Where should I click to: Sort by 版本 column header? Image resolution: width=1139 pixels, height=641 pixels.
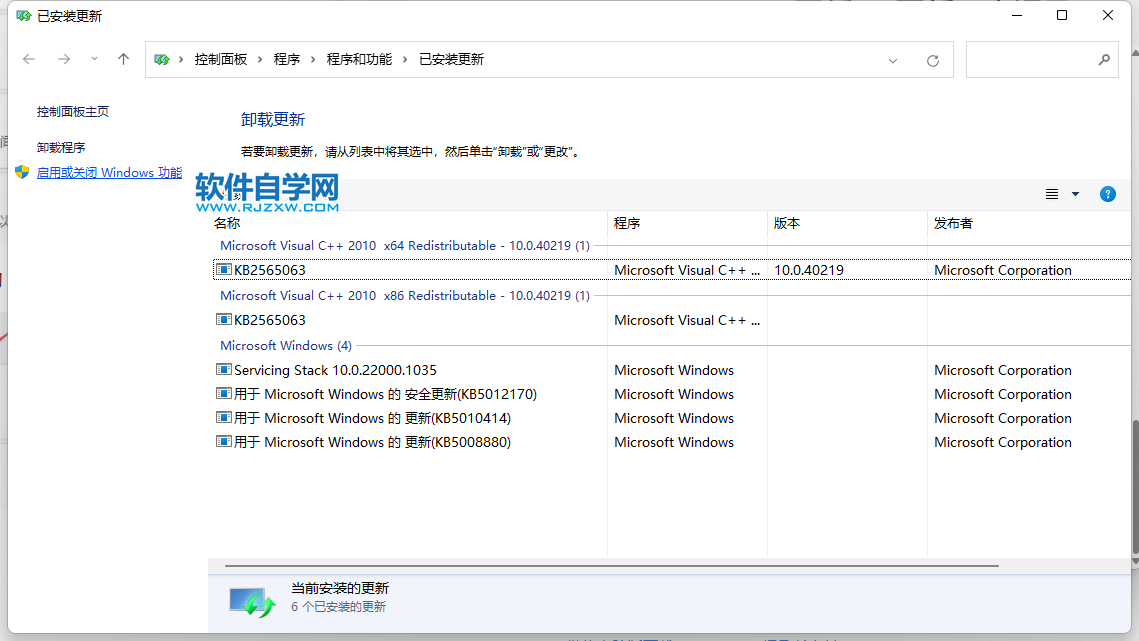847,223
